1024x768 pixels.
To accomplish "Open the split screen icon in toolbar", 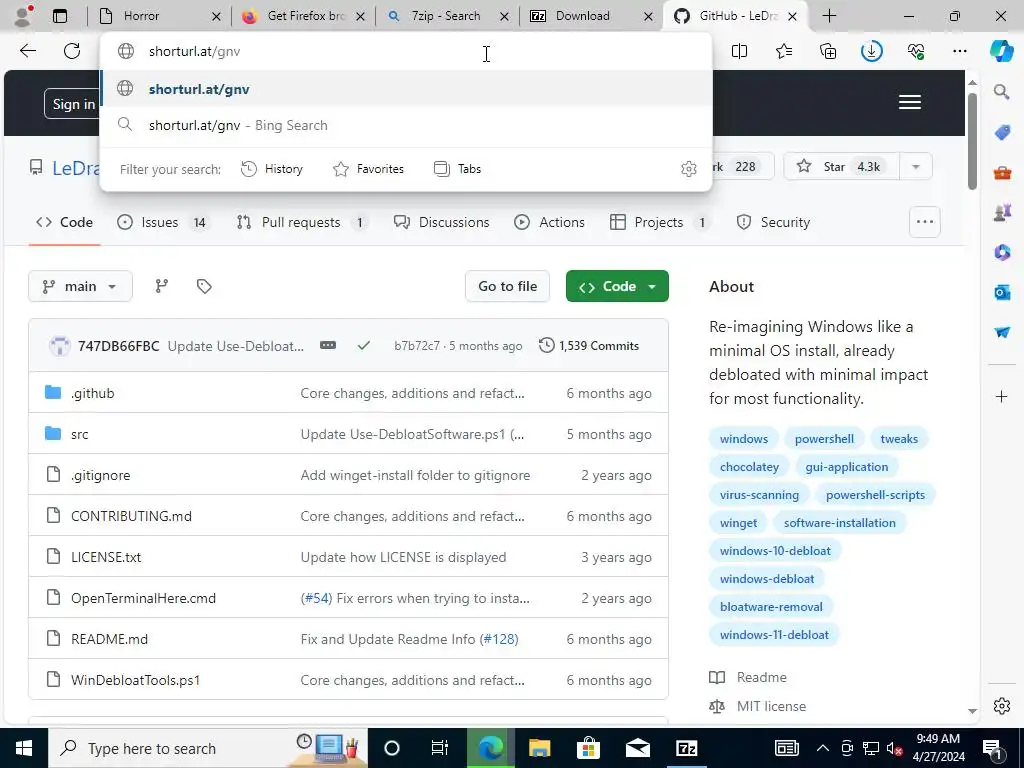I will point(739,51).
